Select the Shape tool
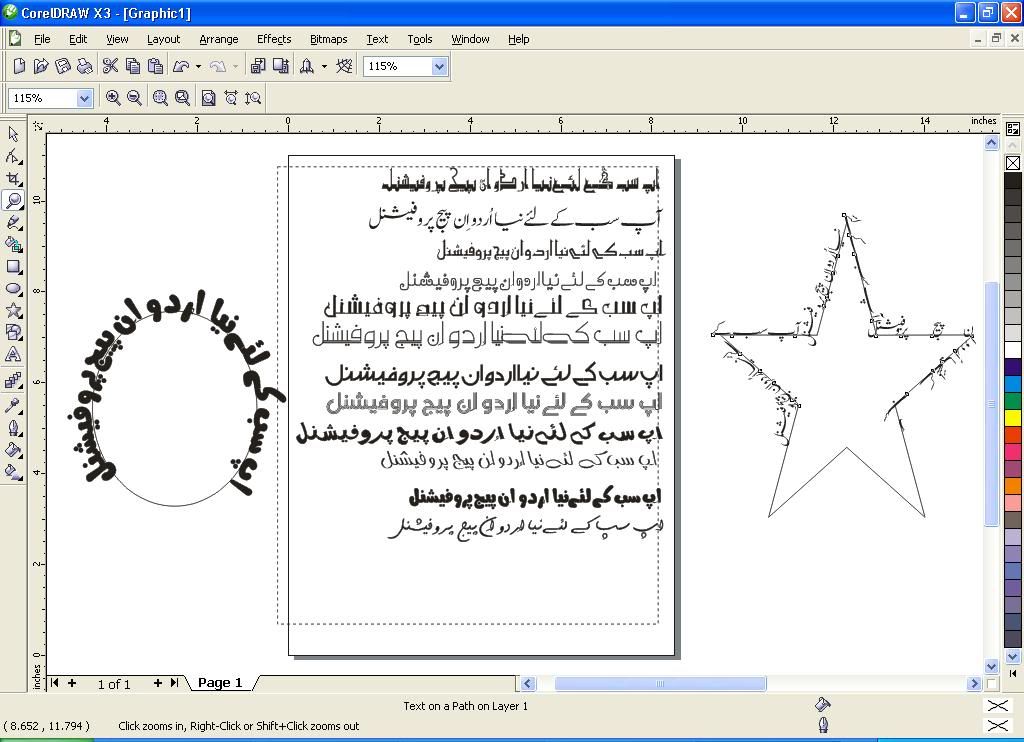Screen dimensions: 1024x742 (13, 156)
